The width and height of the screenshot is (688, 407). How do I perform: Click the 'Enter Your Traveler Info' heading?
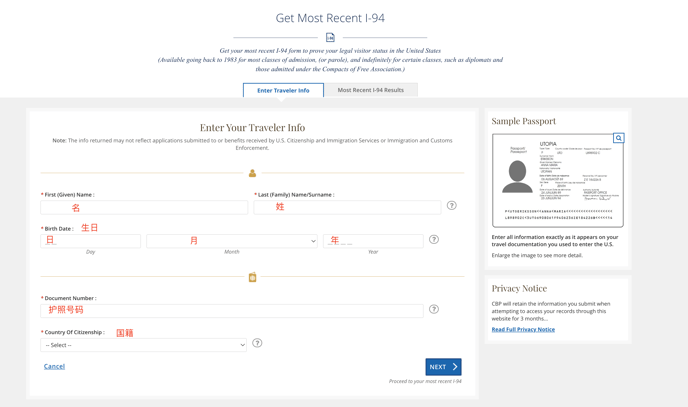click(x=252, y=128)
